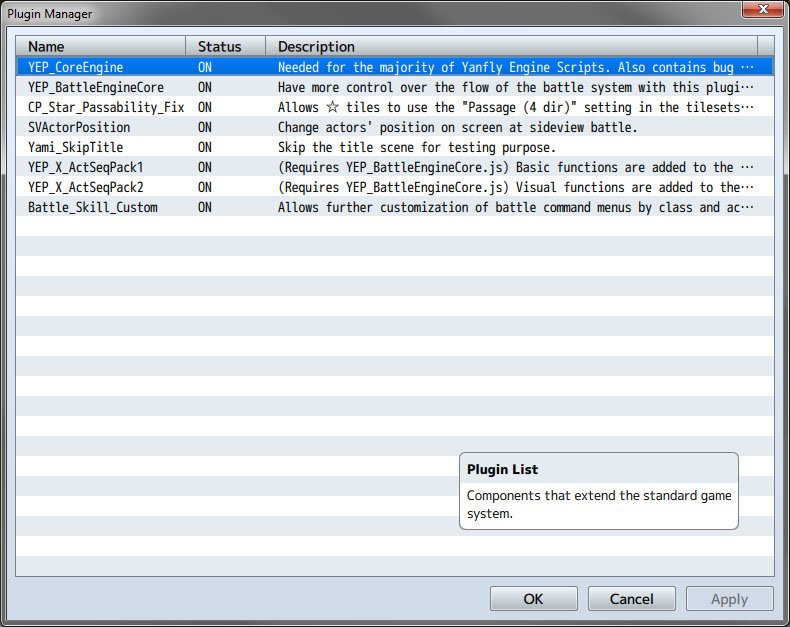Image resolution: width=790 pixels, height=627 pixels.
Task: Click the Apply button
Action: 729,599
